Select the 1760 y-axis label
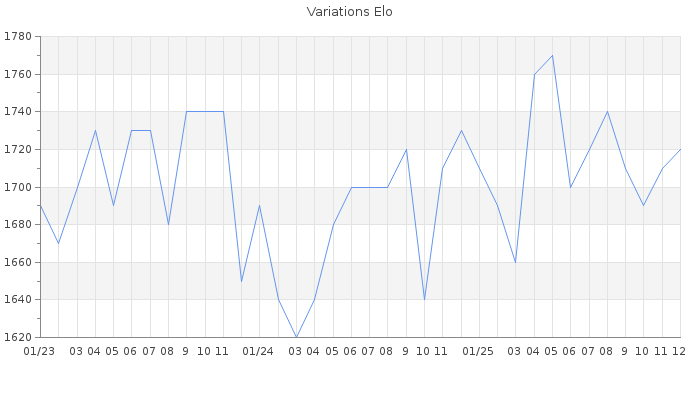 click(x=18, y=75)
